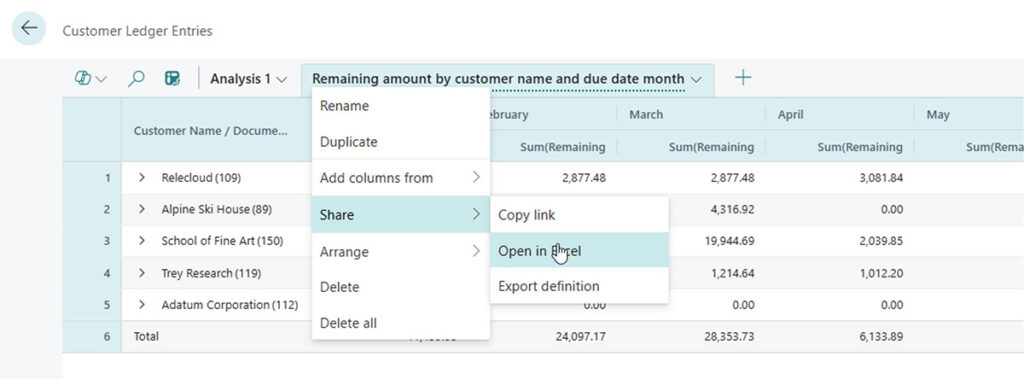Viewport: 1024px width, 379px height.
Task: Click the search magnifier icon
Action: point(136,79)
